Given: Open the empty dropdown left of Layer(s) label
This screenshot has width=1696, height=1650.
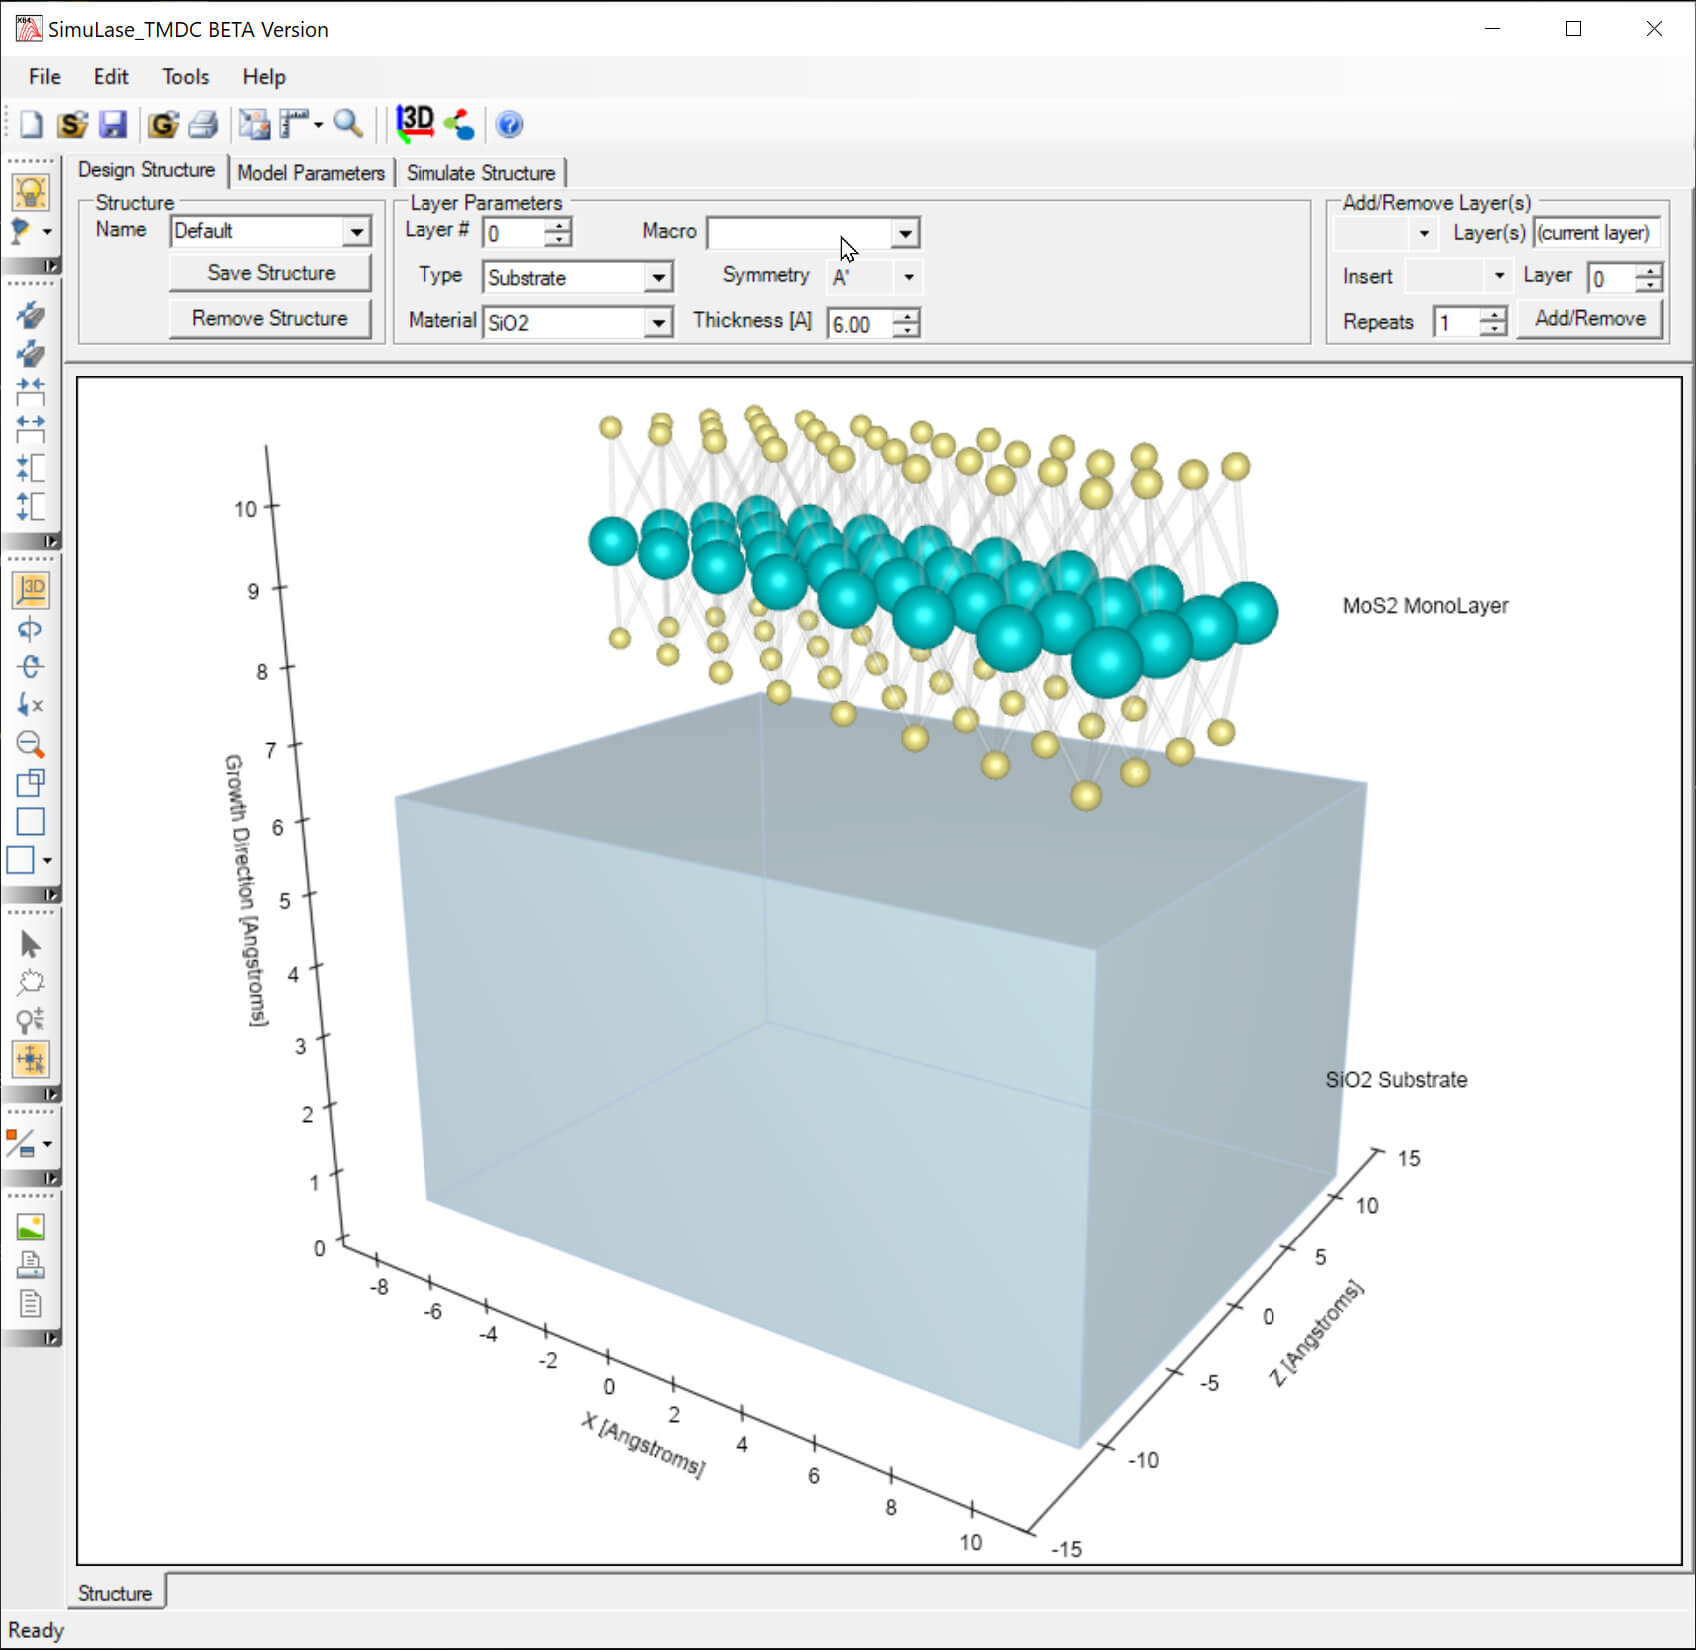Looking at the screenshot, I should point(1424,233).
